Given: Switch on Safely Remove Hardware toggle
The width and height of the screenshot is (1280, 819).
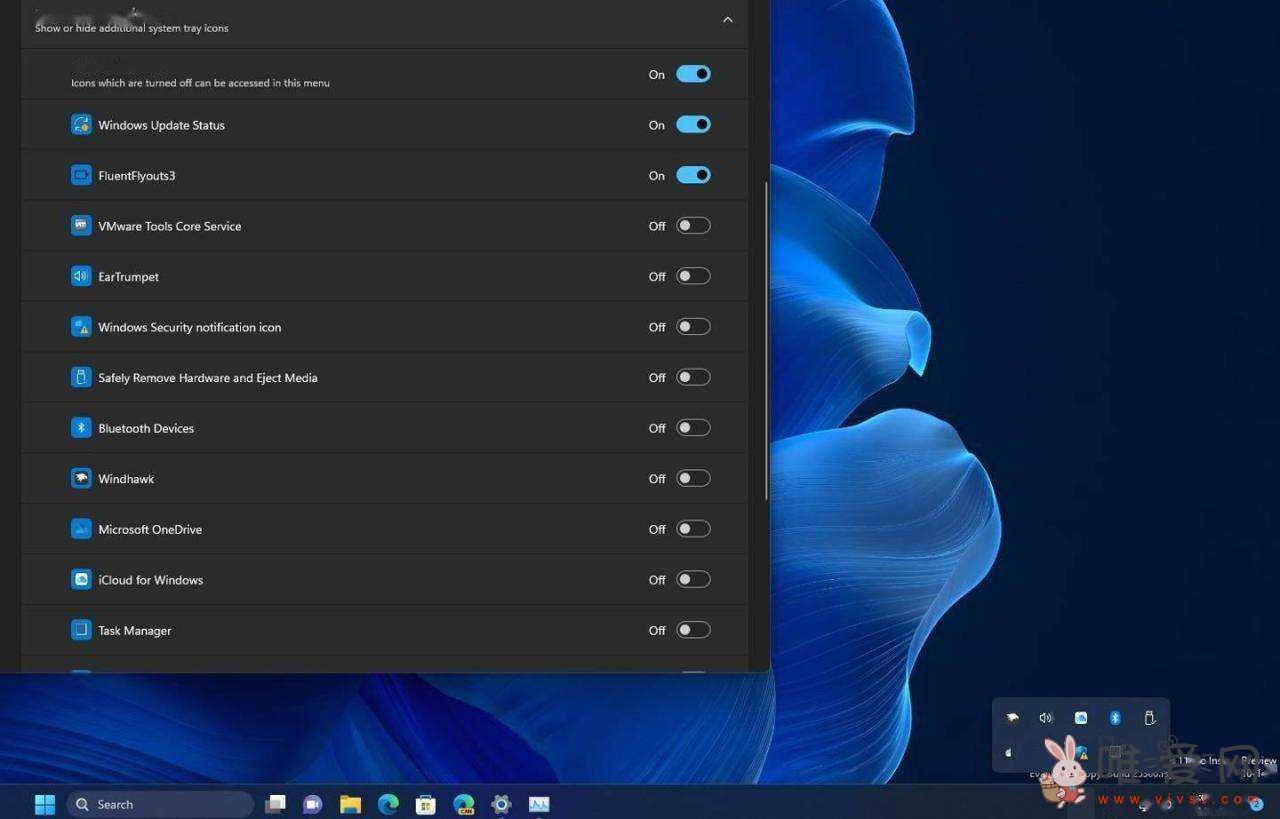Looking at the screenshot, I should click(693, 377).
